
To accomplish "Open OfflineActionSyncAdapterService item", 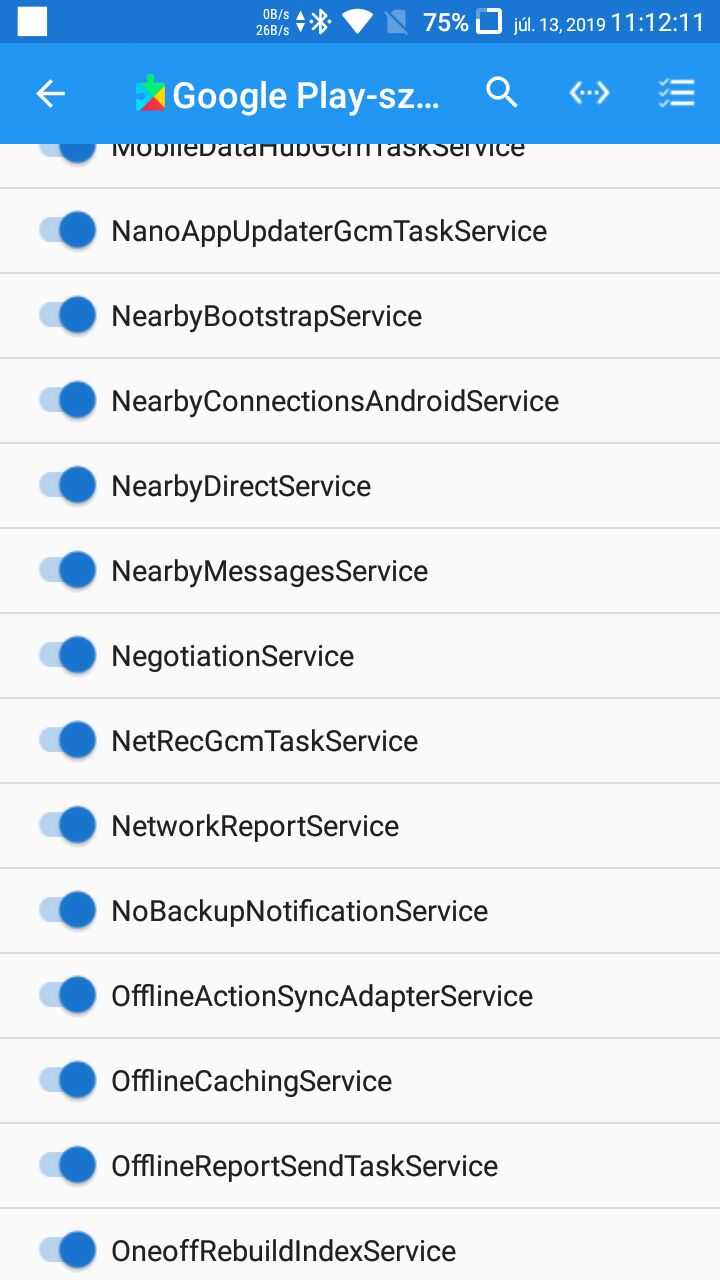I will (360, 995).
